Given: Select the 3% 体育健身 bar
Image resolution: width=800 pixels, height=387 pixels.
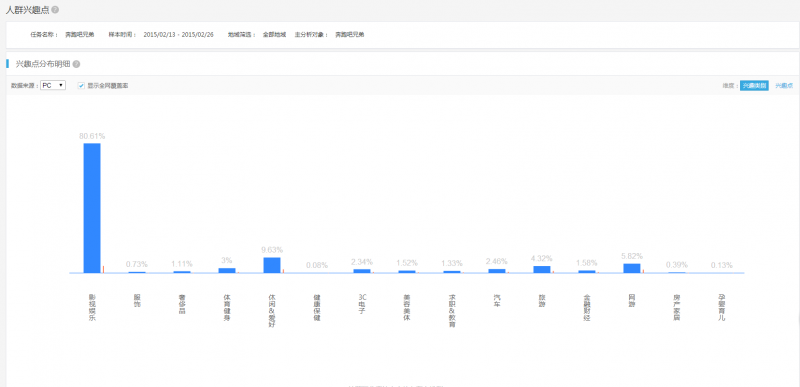Looking at the screenshot, I should pyautogui.click(x=227, y=270).
